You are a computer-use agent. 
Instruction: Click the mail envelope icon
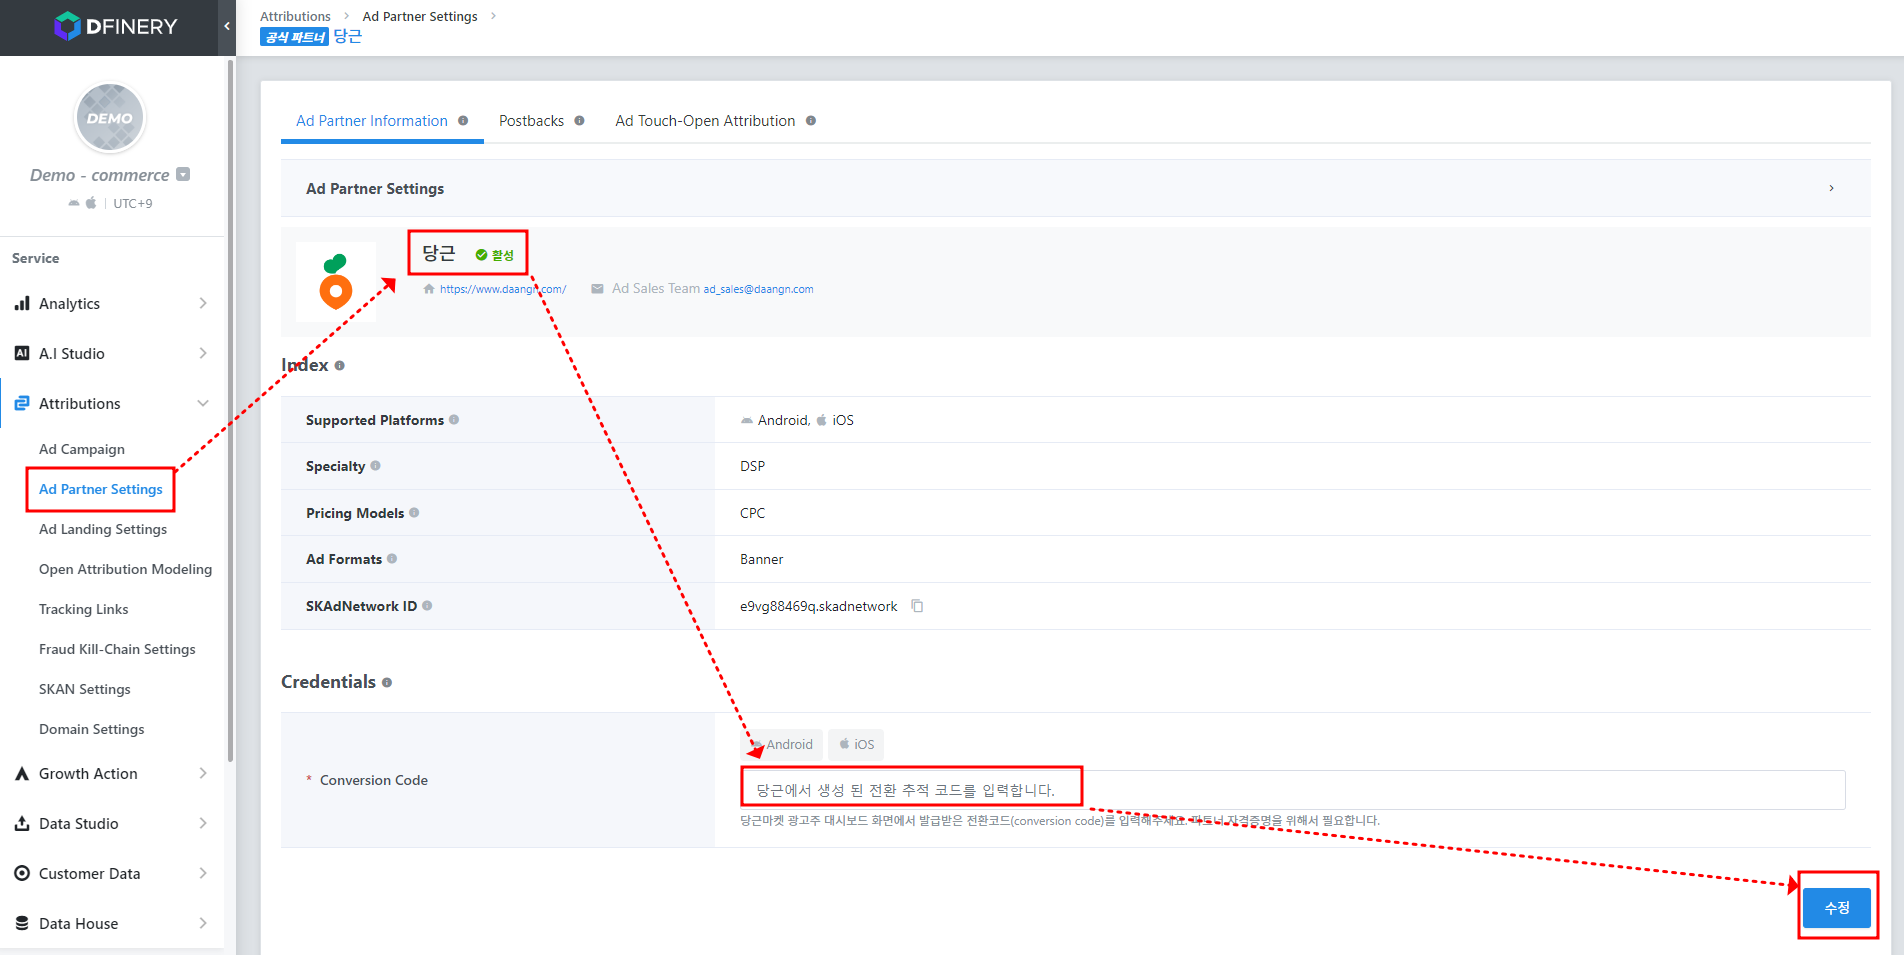click(x=597, y=289)
